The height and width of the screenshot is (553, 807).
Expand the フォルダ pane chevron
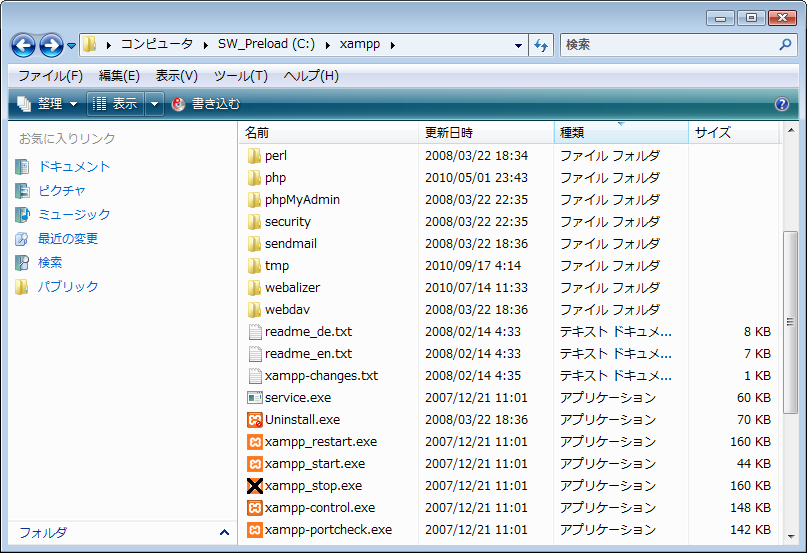click(x=224, y=532)
